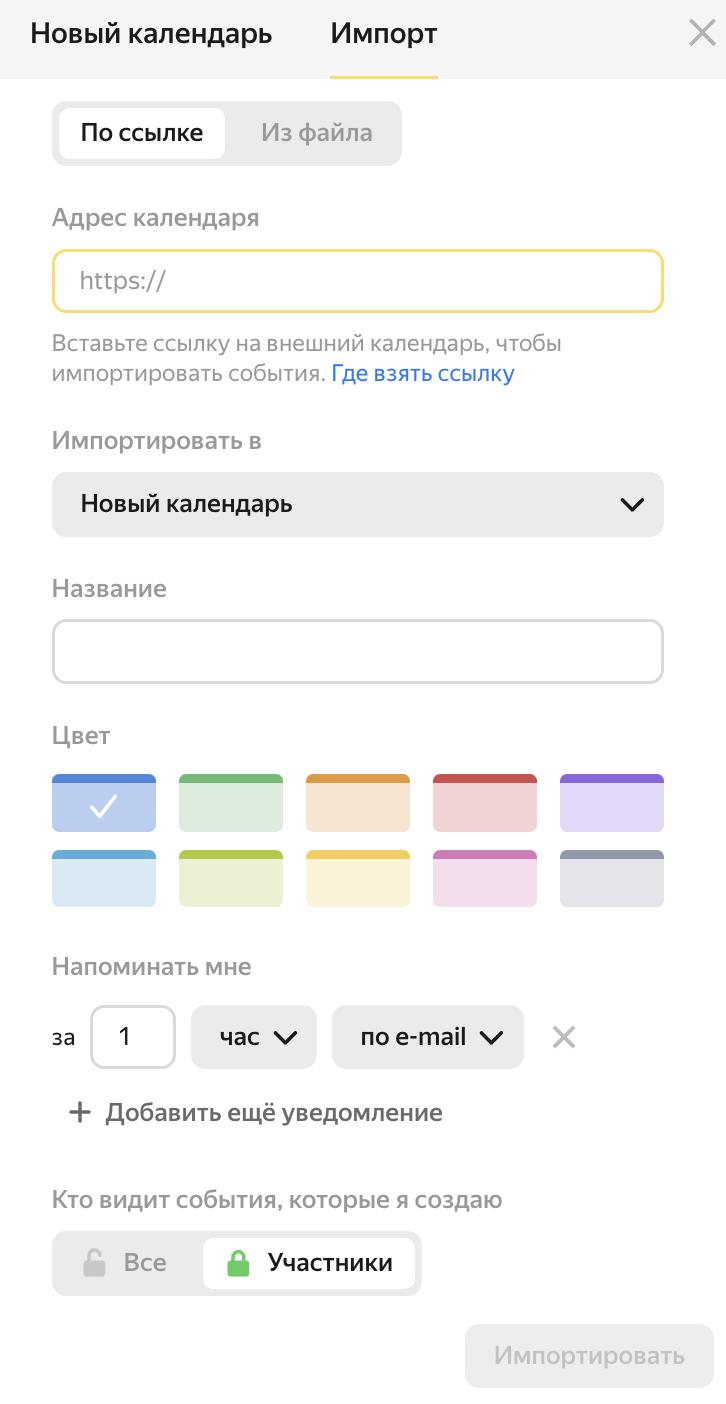The height and width of the screenshot is (1404, 726).
Task: Close the import dialog
Action: (x=702, y=34)
